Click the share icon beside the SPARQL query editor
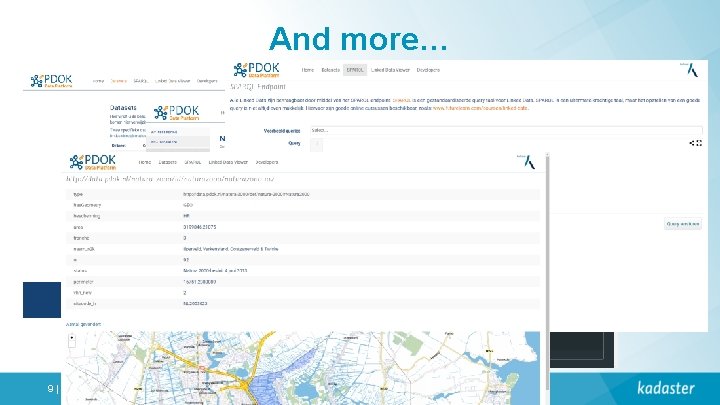Image resolution: width=720 pixels, height=405 pixels. tap(692, 143)
